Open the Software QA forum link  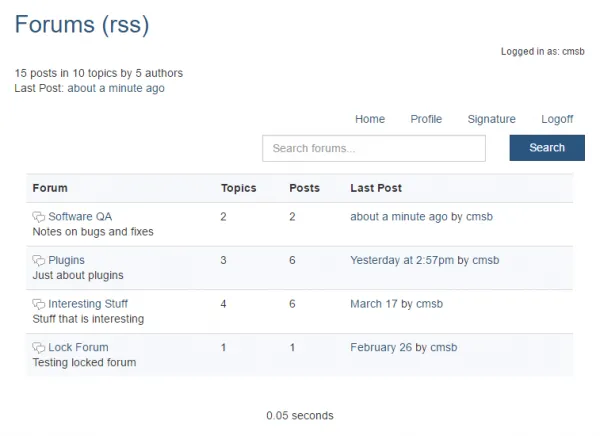coord(80,216)
